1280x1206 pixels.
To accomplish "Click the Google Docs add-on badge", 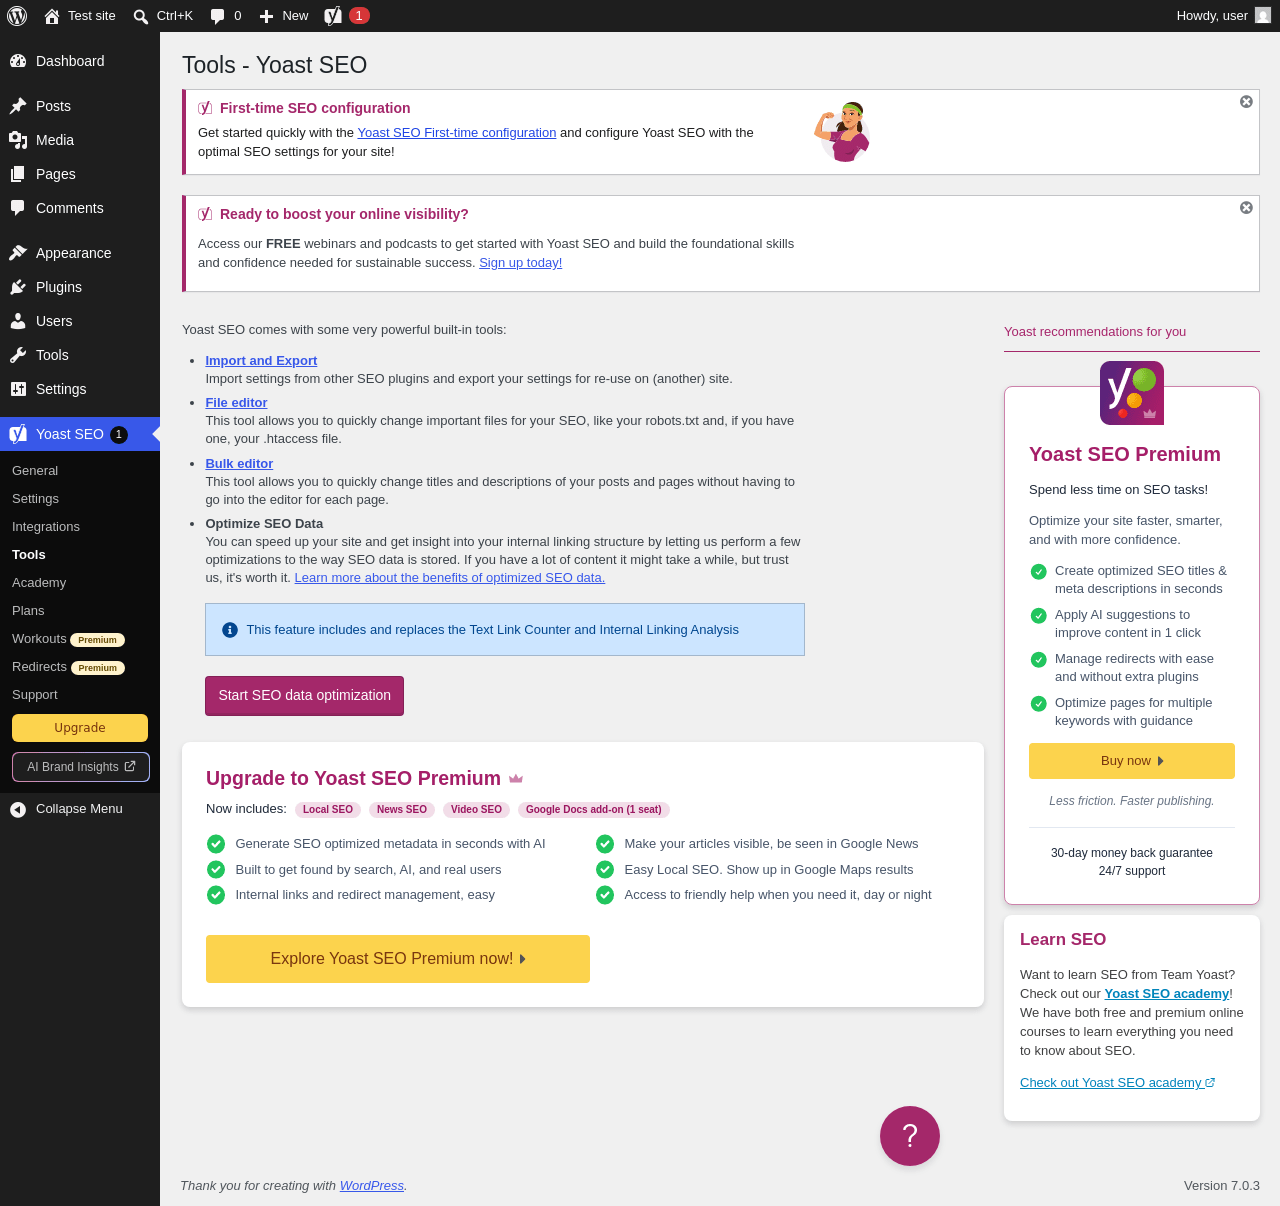I will 594,810.
